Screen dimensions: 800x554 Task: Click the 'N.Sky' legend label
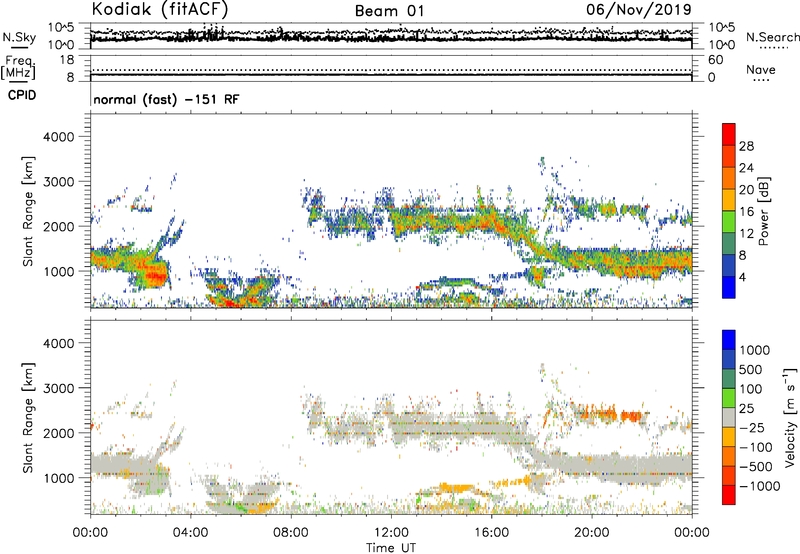point(19,37)
